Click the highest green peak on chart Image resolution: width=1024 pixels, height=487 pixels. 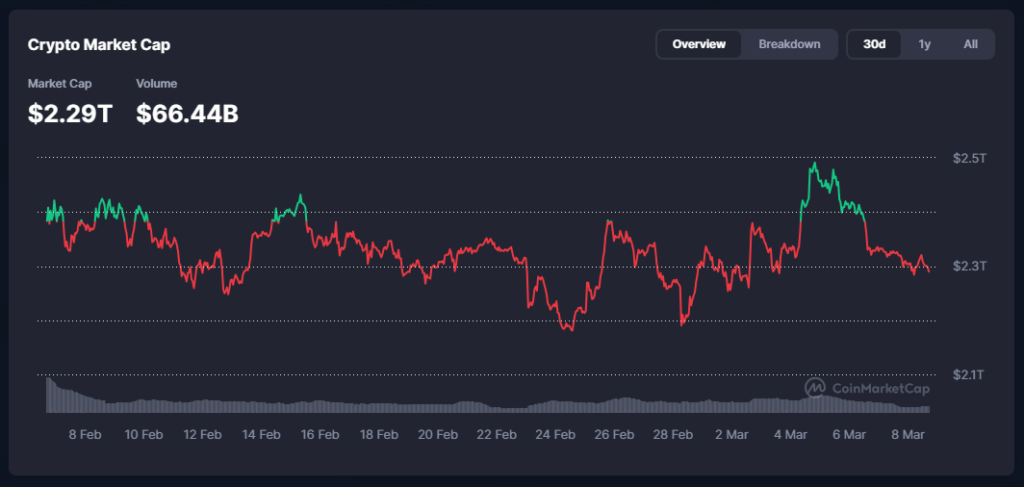pos(815,163)
